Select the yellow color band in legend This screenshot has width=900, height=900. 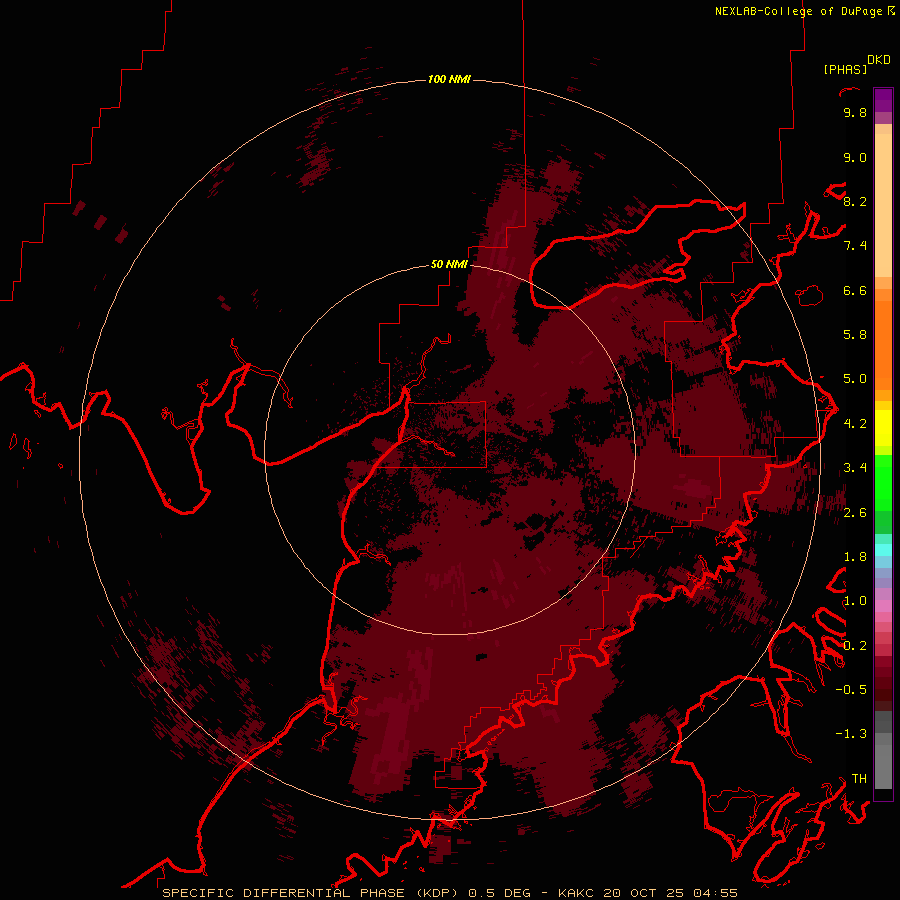pyautogui.click(x=883, y=428)
